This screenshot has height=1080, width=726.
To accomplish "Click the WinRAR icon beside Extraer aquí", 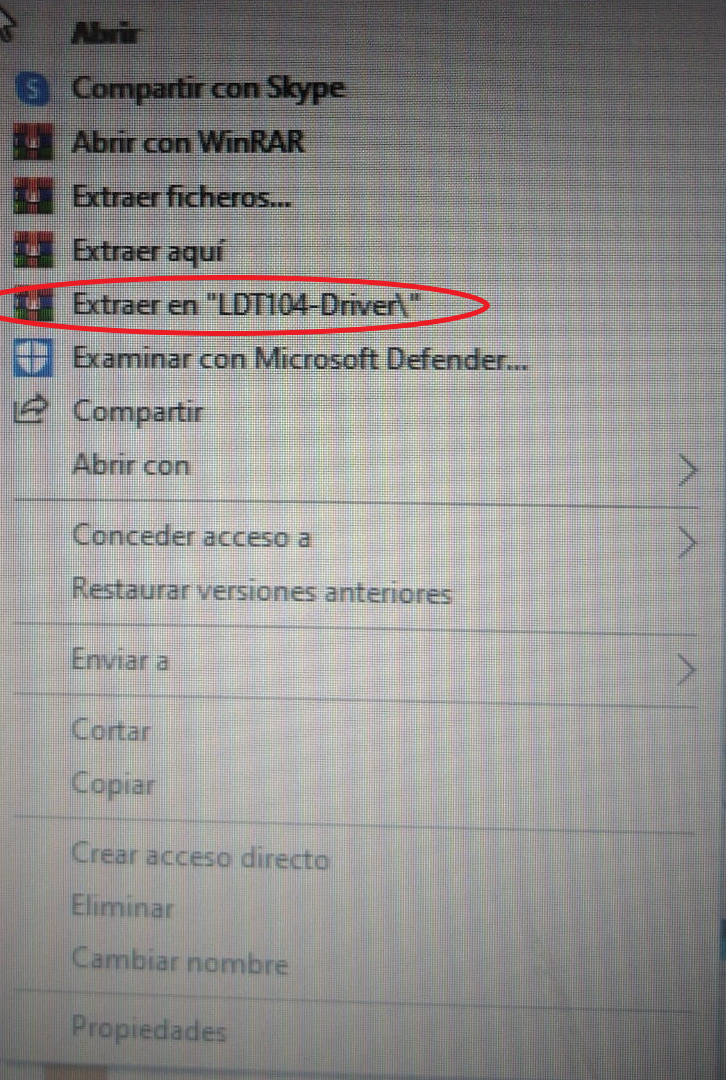I will [32, 250].
